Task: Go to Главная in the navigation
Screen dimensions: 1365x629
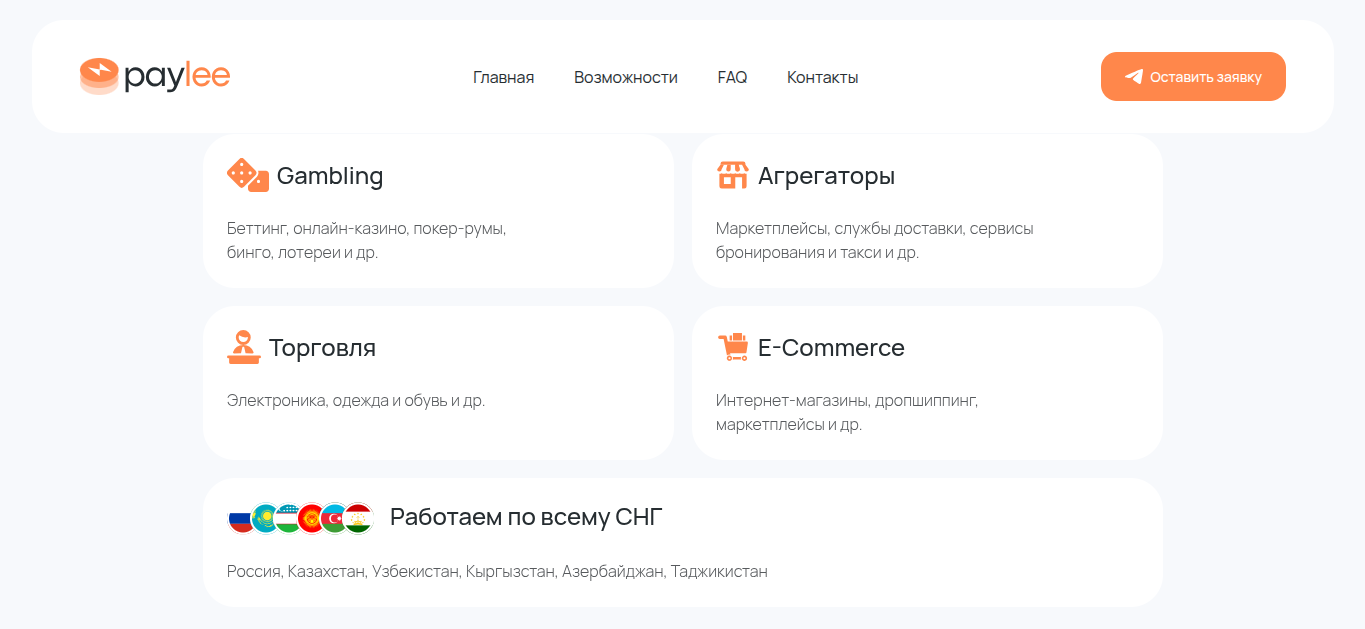Action: [503, 77]
